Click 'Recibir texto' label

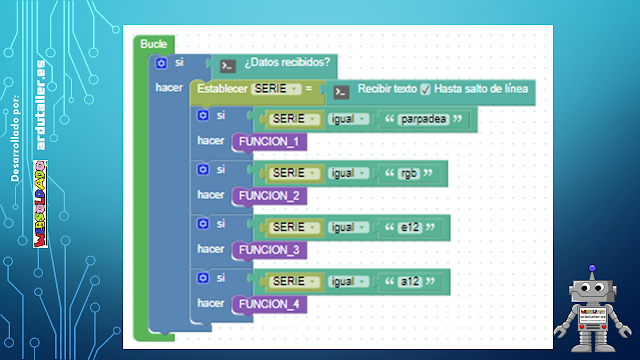(x=387, y=89)
